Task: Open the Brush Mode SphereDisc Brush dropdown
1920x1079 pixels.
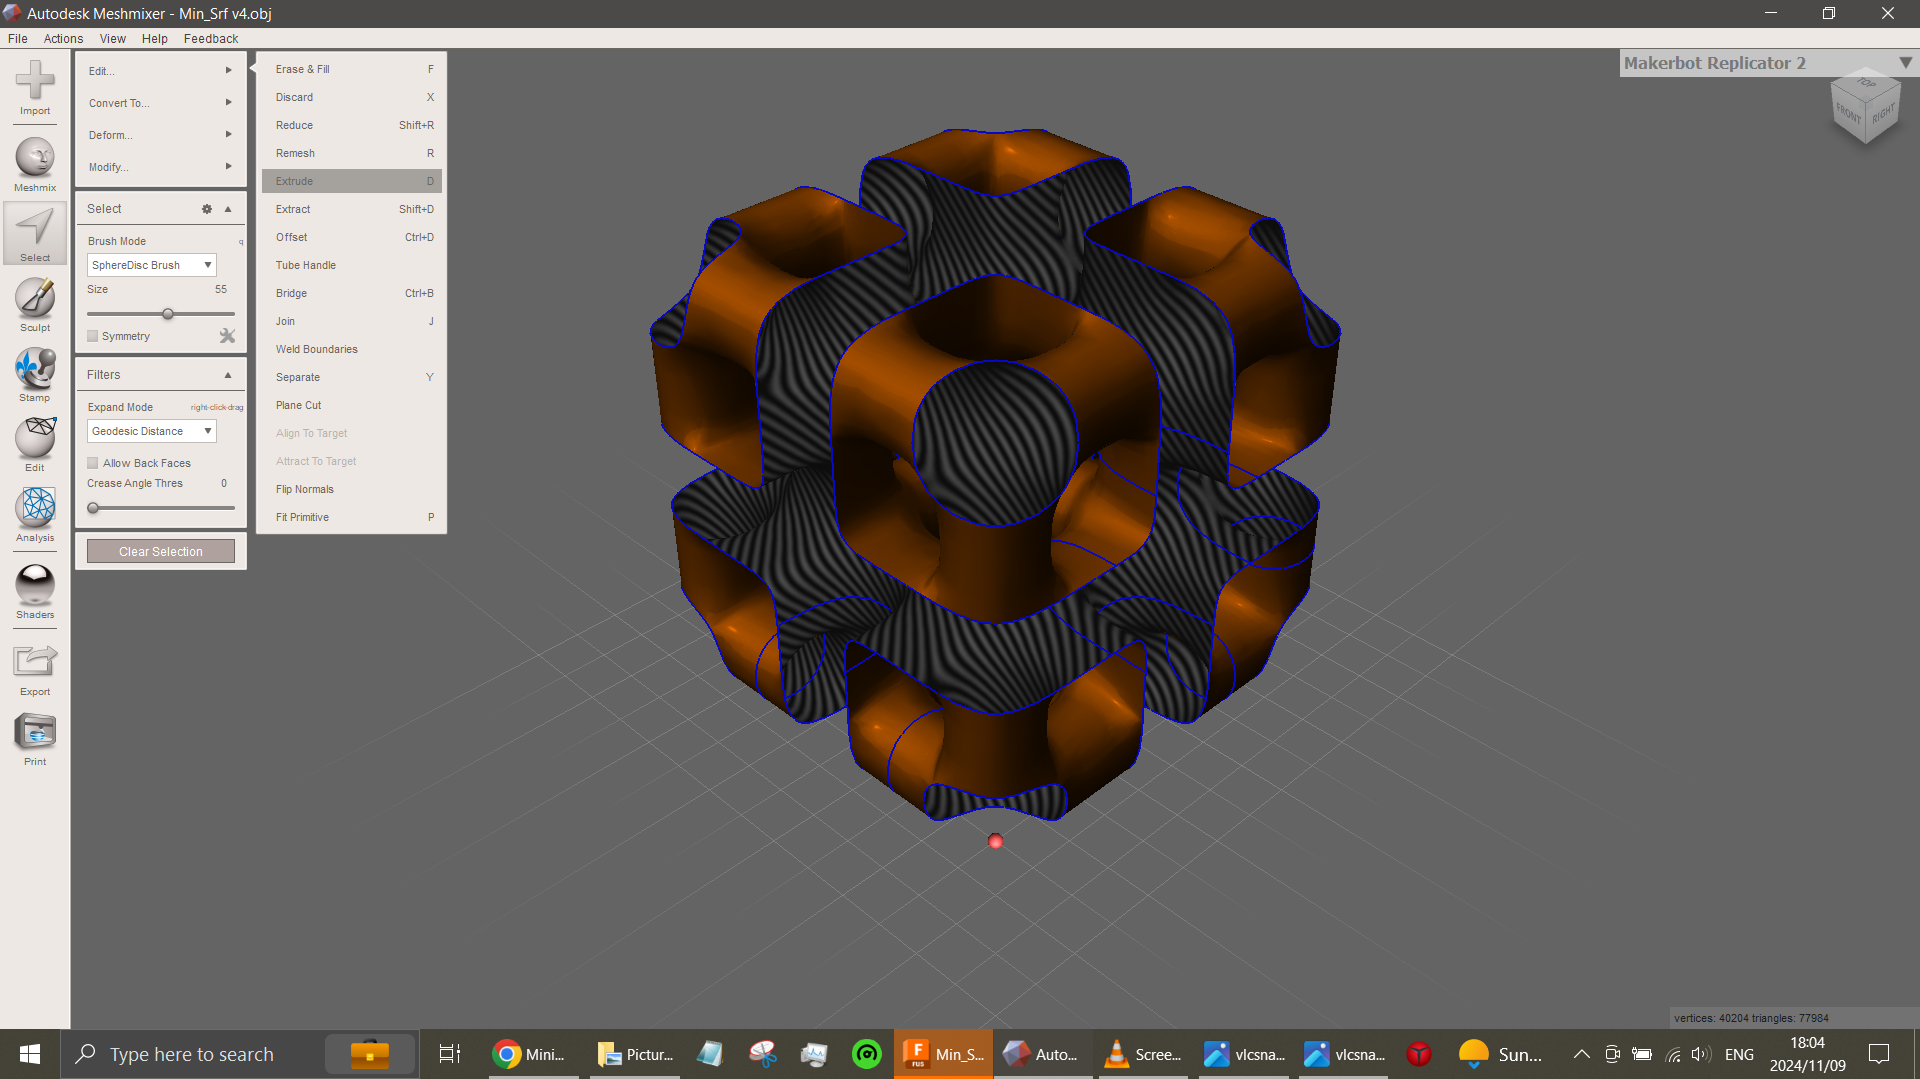Action: 151,265
